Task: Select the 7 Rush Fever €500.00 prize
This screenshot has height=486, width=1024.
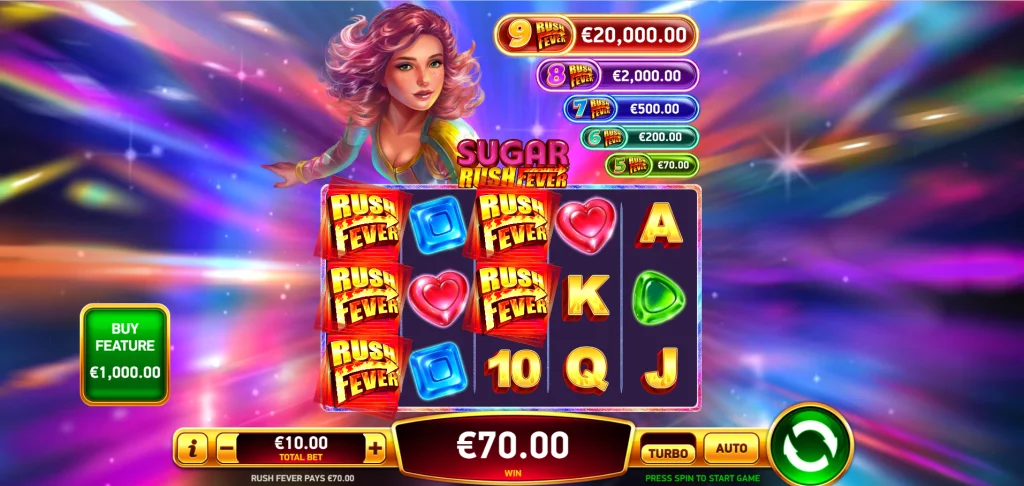Action: tap(632, 108)
